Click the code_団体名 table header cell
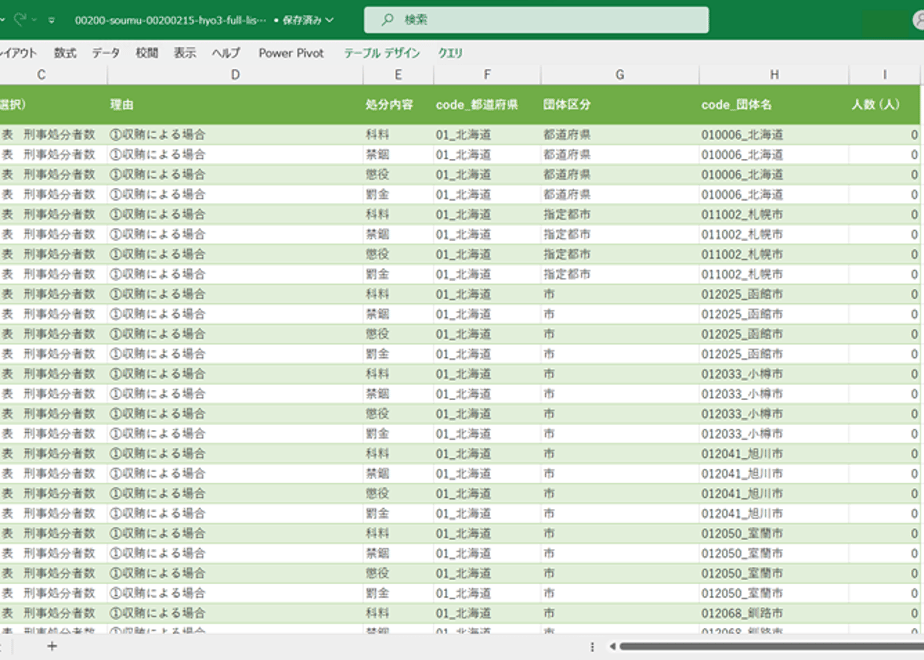This screenshot has width=924, height=660. pyautogui.click(x=774, y=105)
